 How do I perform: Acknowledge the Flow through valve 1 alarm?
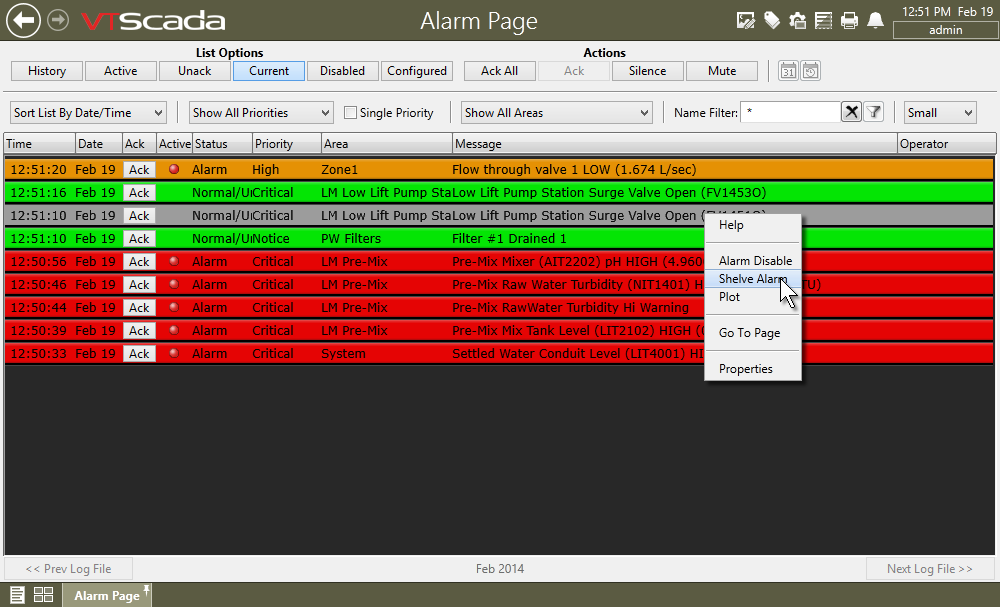[139, 170]
